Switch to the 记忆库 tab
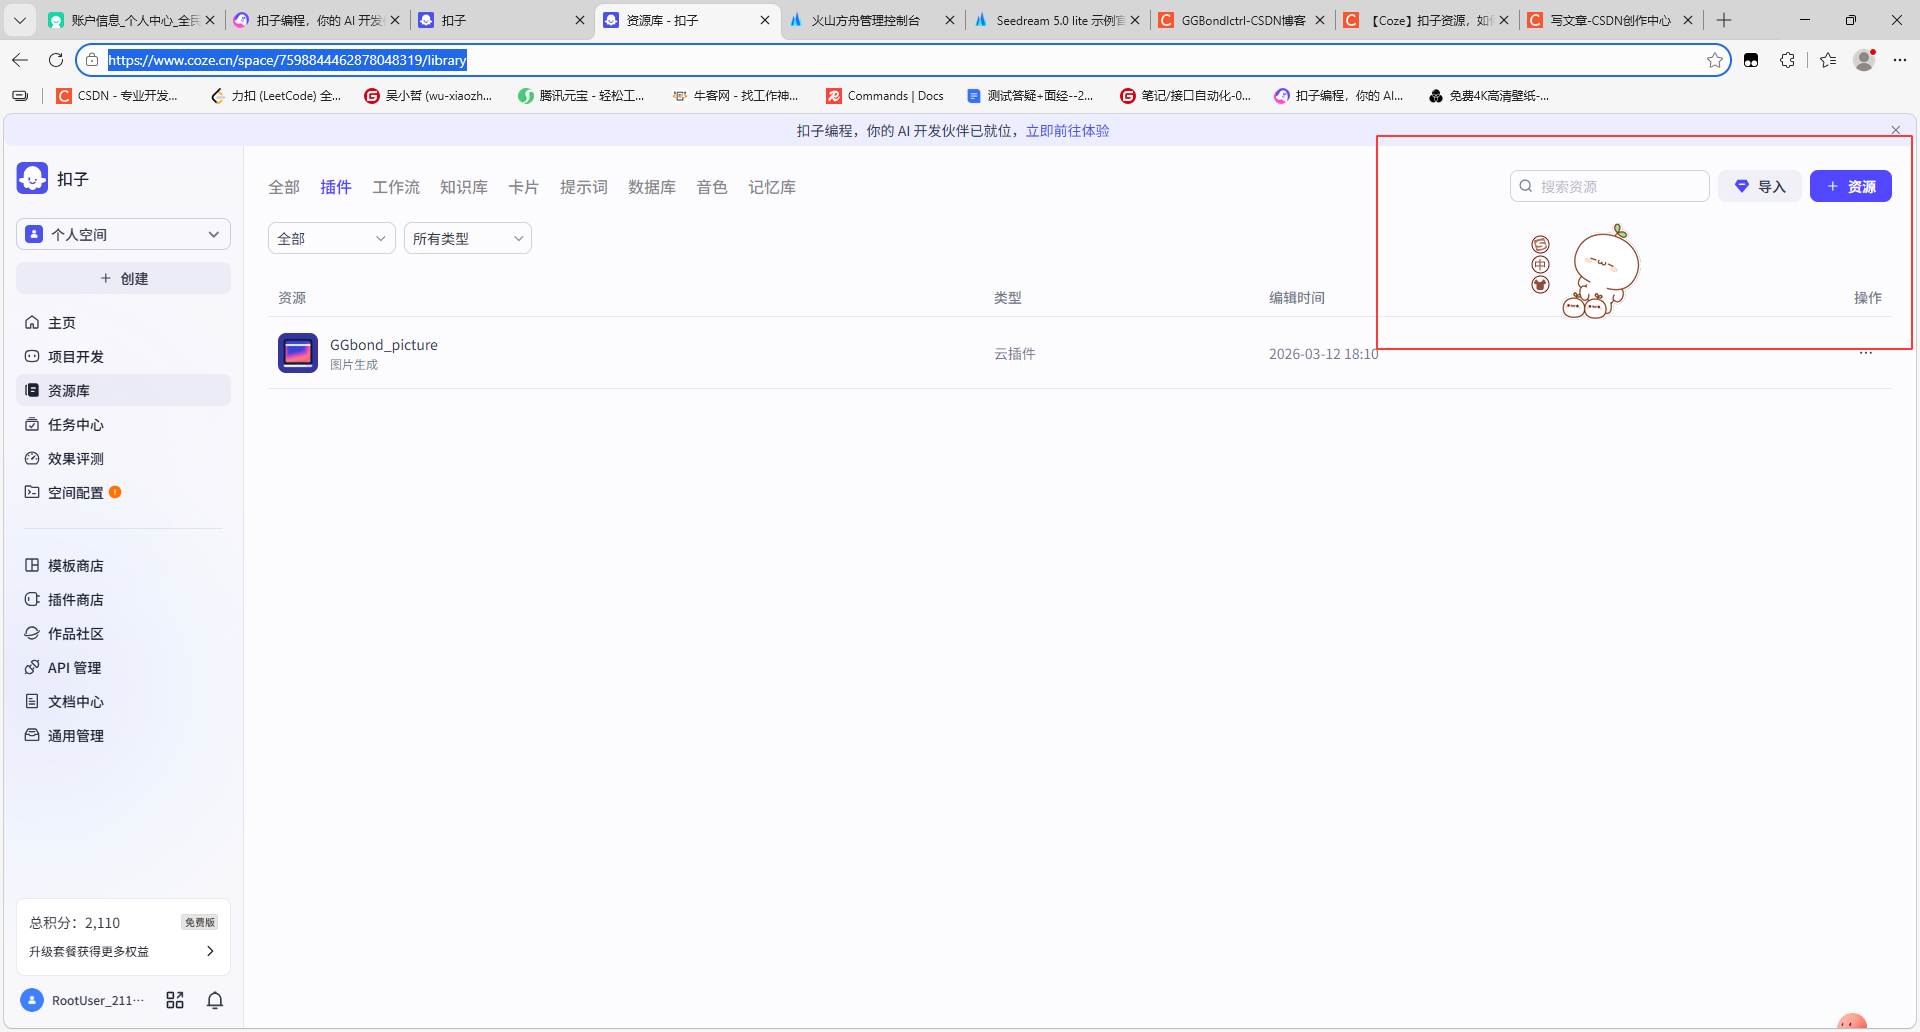 [772, 187]
